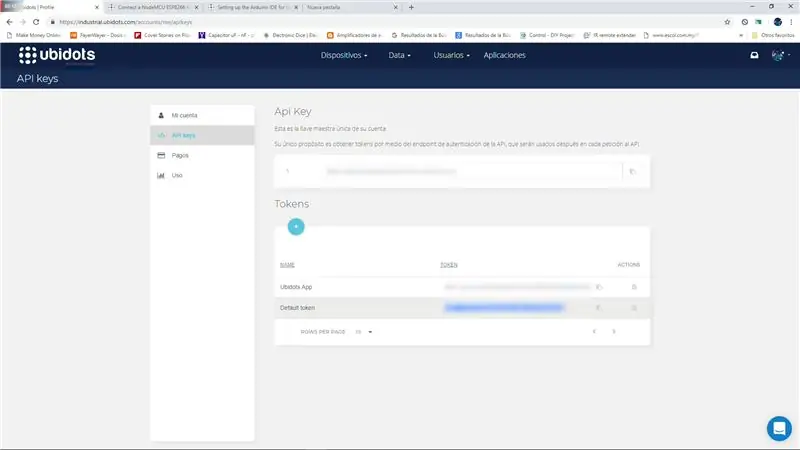This screenshot has width=800, height=450.
Task: Select Mi cuenta in the sidebar
Action: 202,115
